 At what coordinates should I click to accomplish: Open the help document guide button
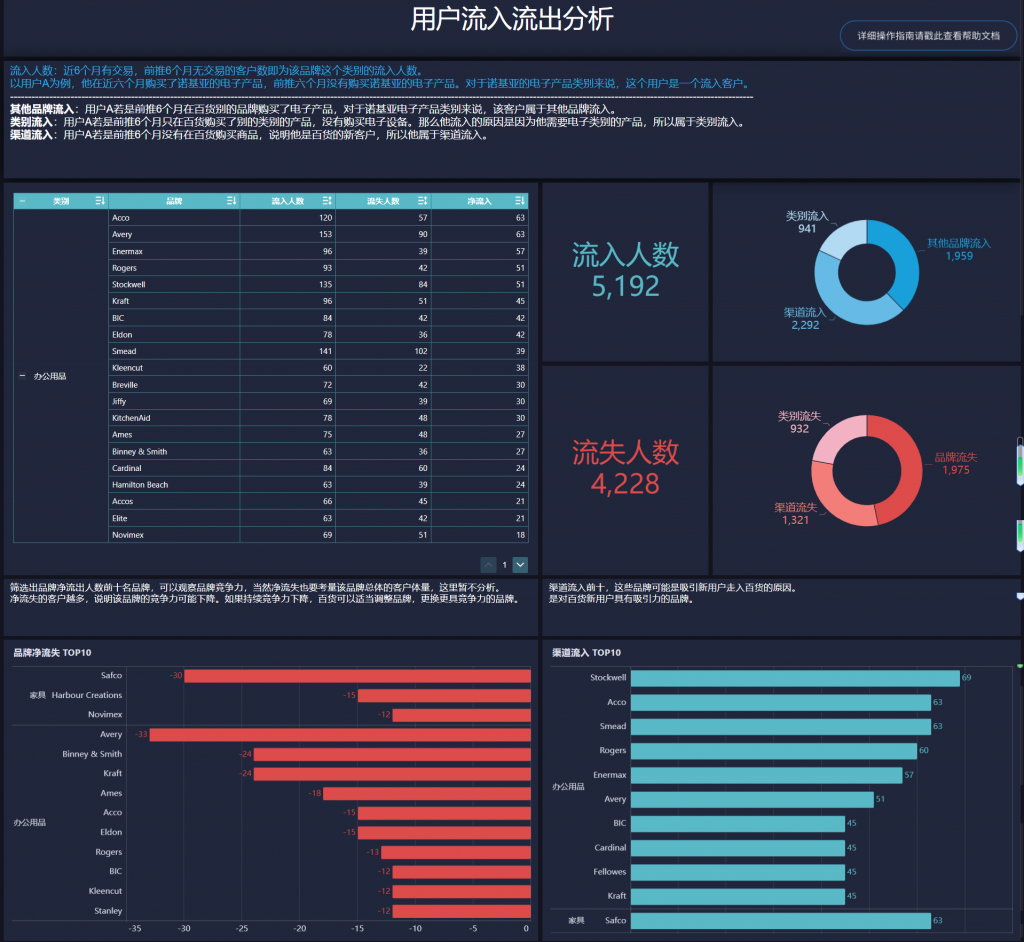coord(928,35)
